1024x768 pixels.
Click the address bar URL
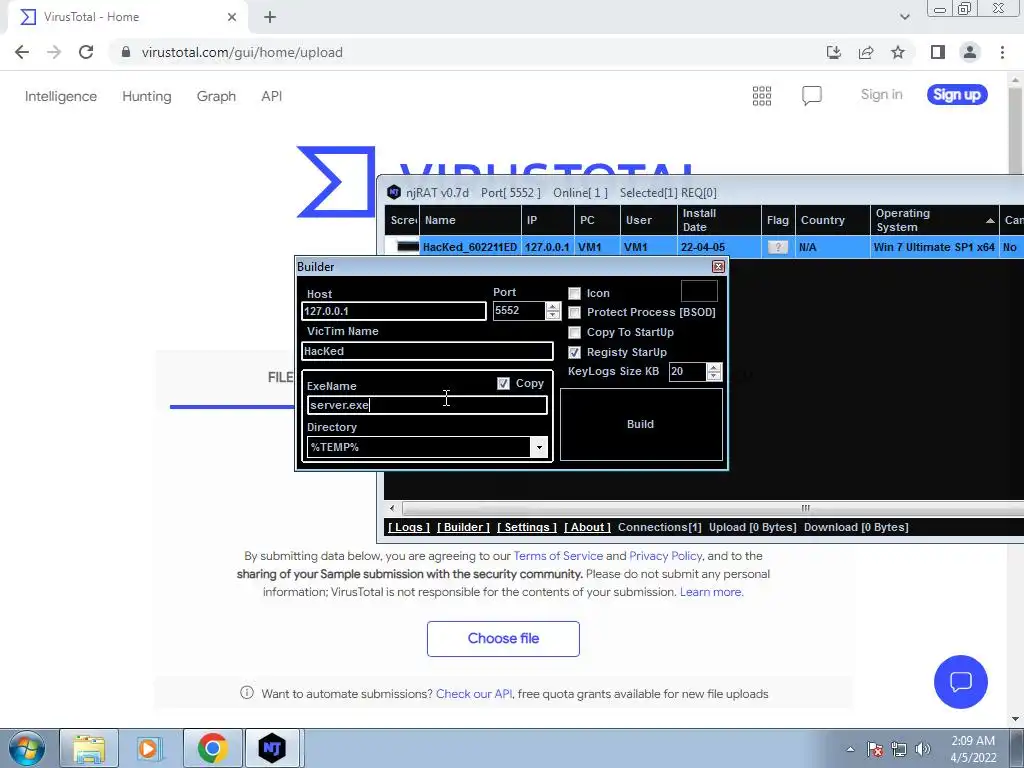242,52
